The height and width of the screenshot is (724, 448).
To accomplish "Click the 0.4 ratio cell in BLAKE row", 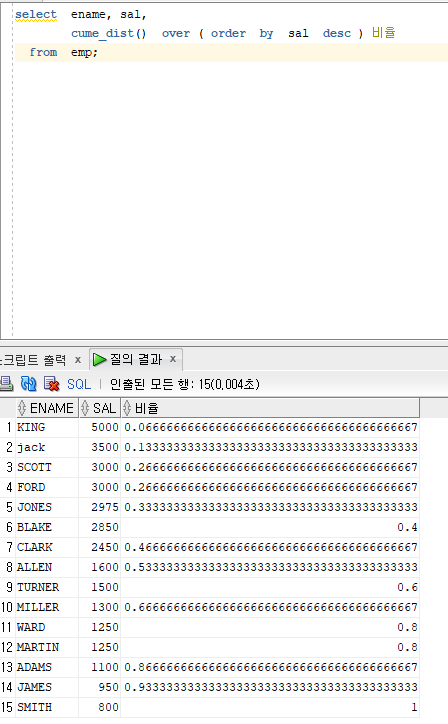I will 271,527.
